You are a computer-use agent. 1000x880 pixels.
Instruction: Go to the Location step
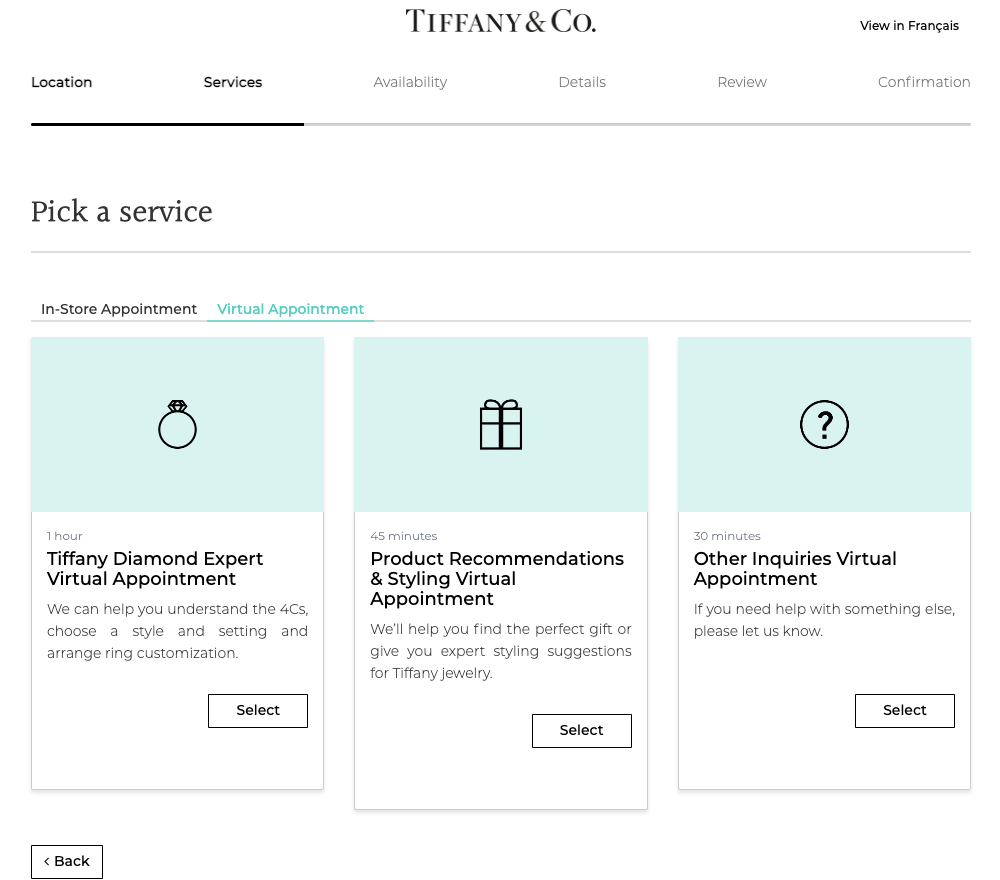tap(62, 82)
